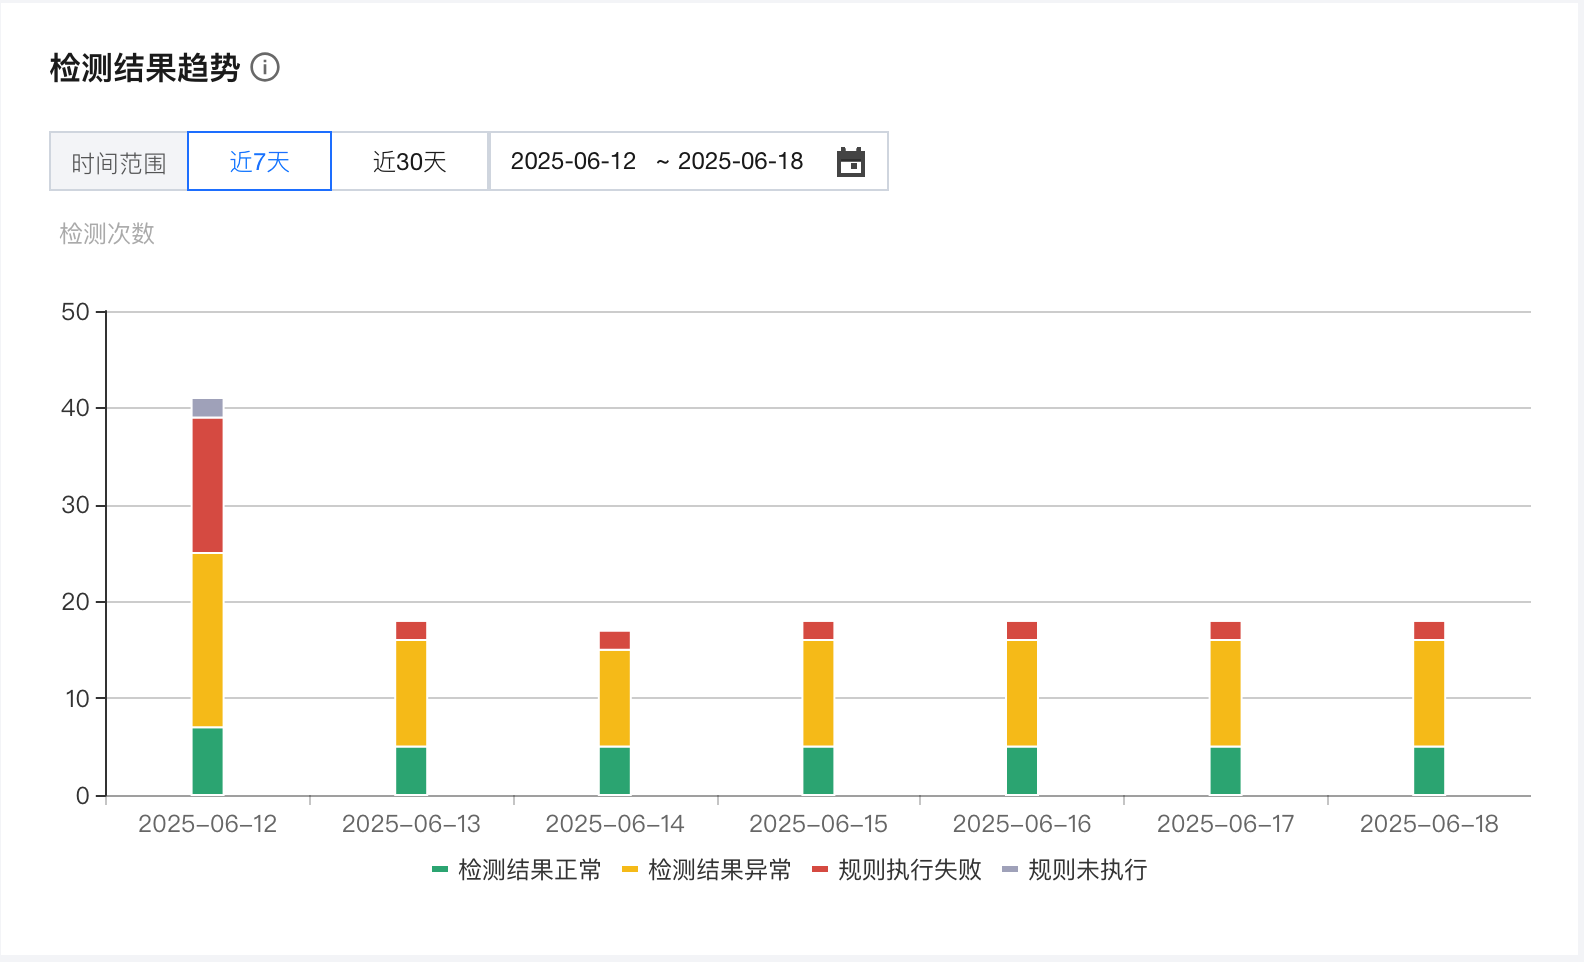Image resolution: width=1584 pixels, height=962 pixels.
Task: Click the yellow segment of 2025-06-14 bar
Action: [615, 698]
